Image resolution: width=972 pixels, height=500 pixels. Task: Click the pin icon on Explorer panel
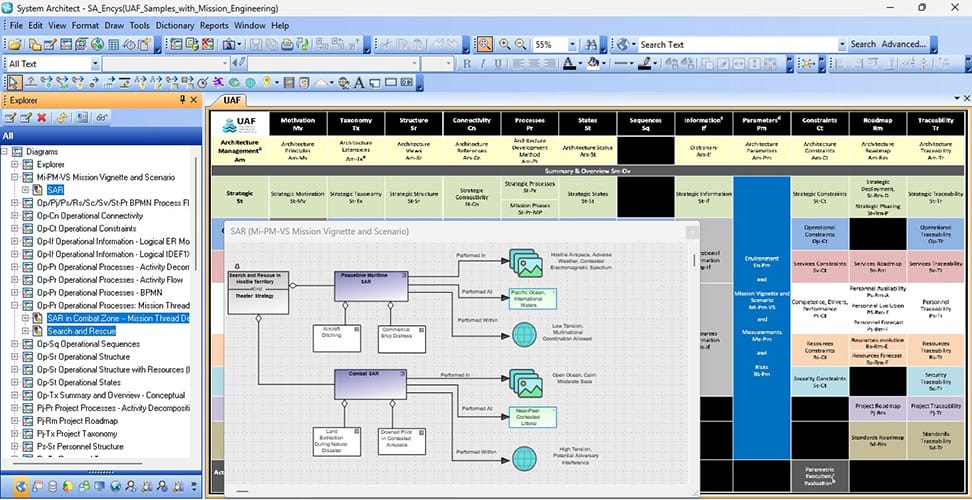(x=182, y=100)
